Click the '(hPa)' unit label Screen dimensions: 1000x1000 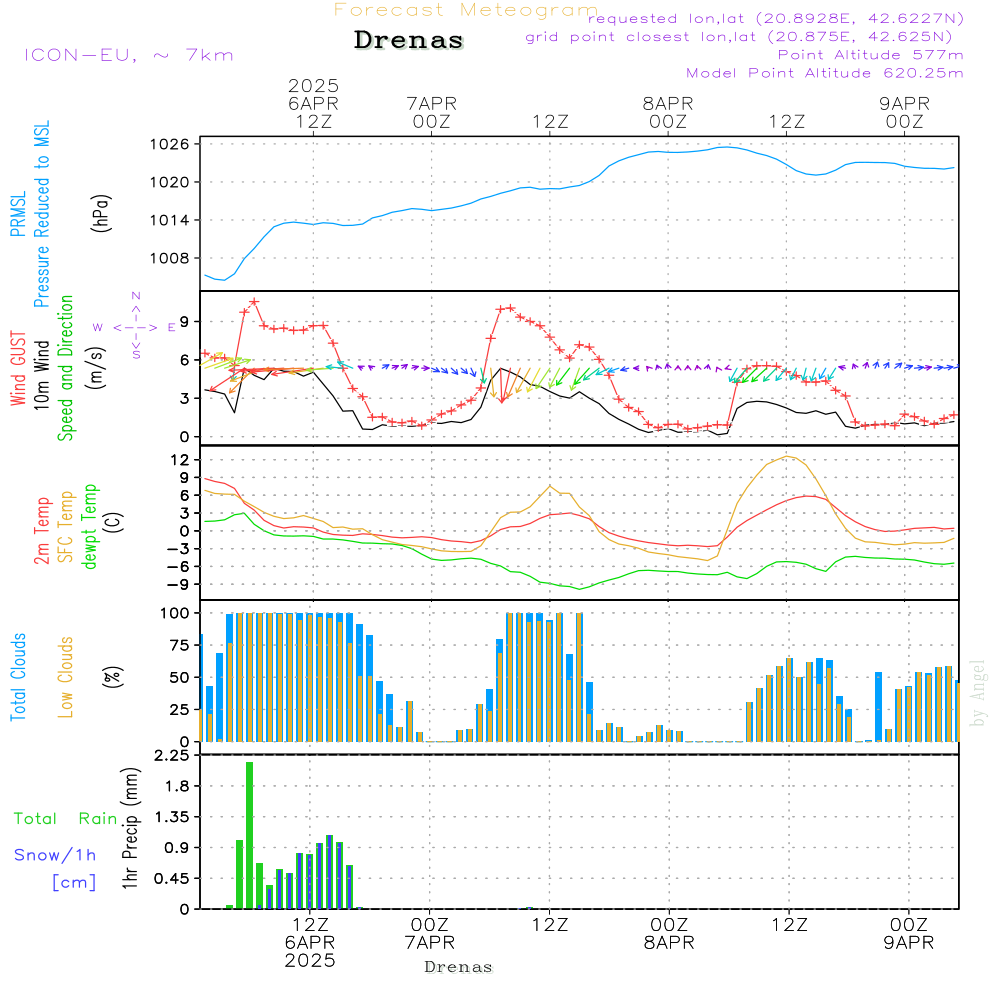(x=101, y=214)
